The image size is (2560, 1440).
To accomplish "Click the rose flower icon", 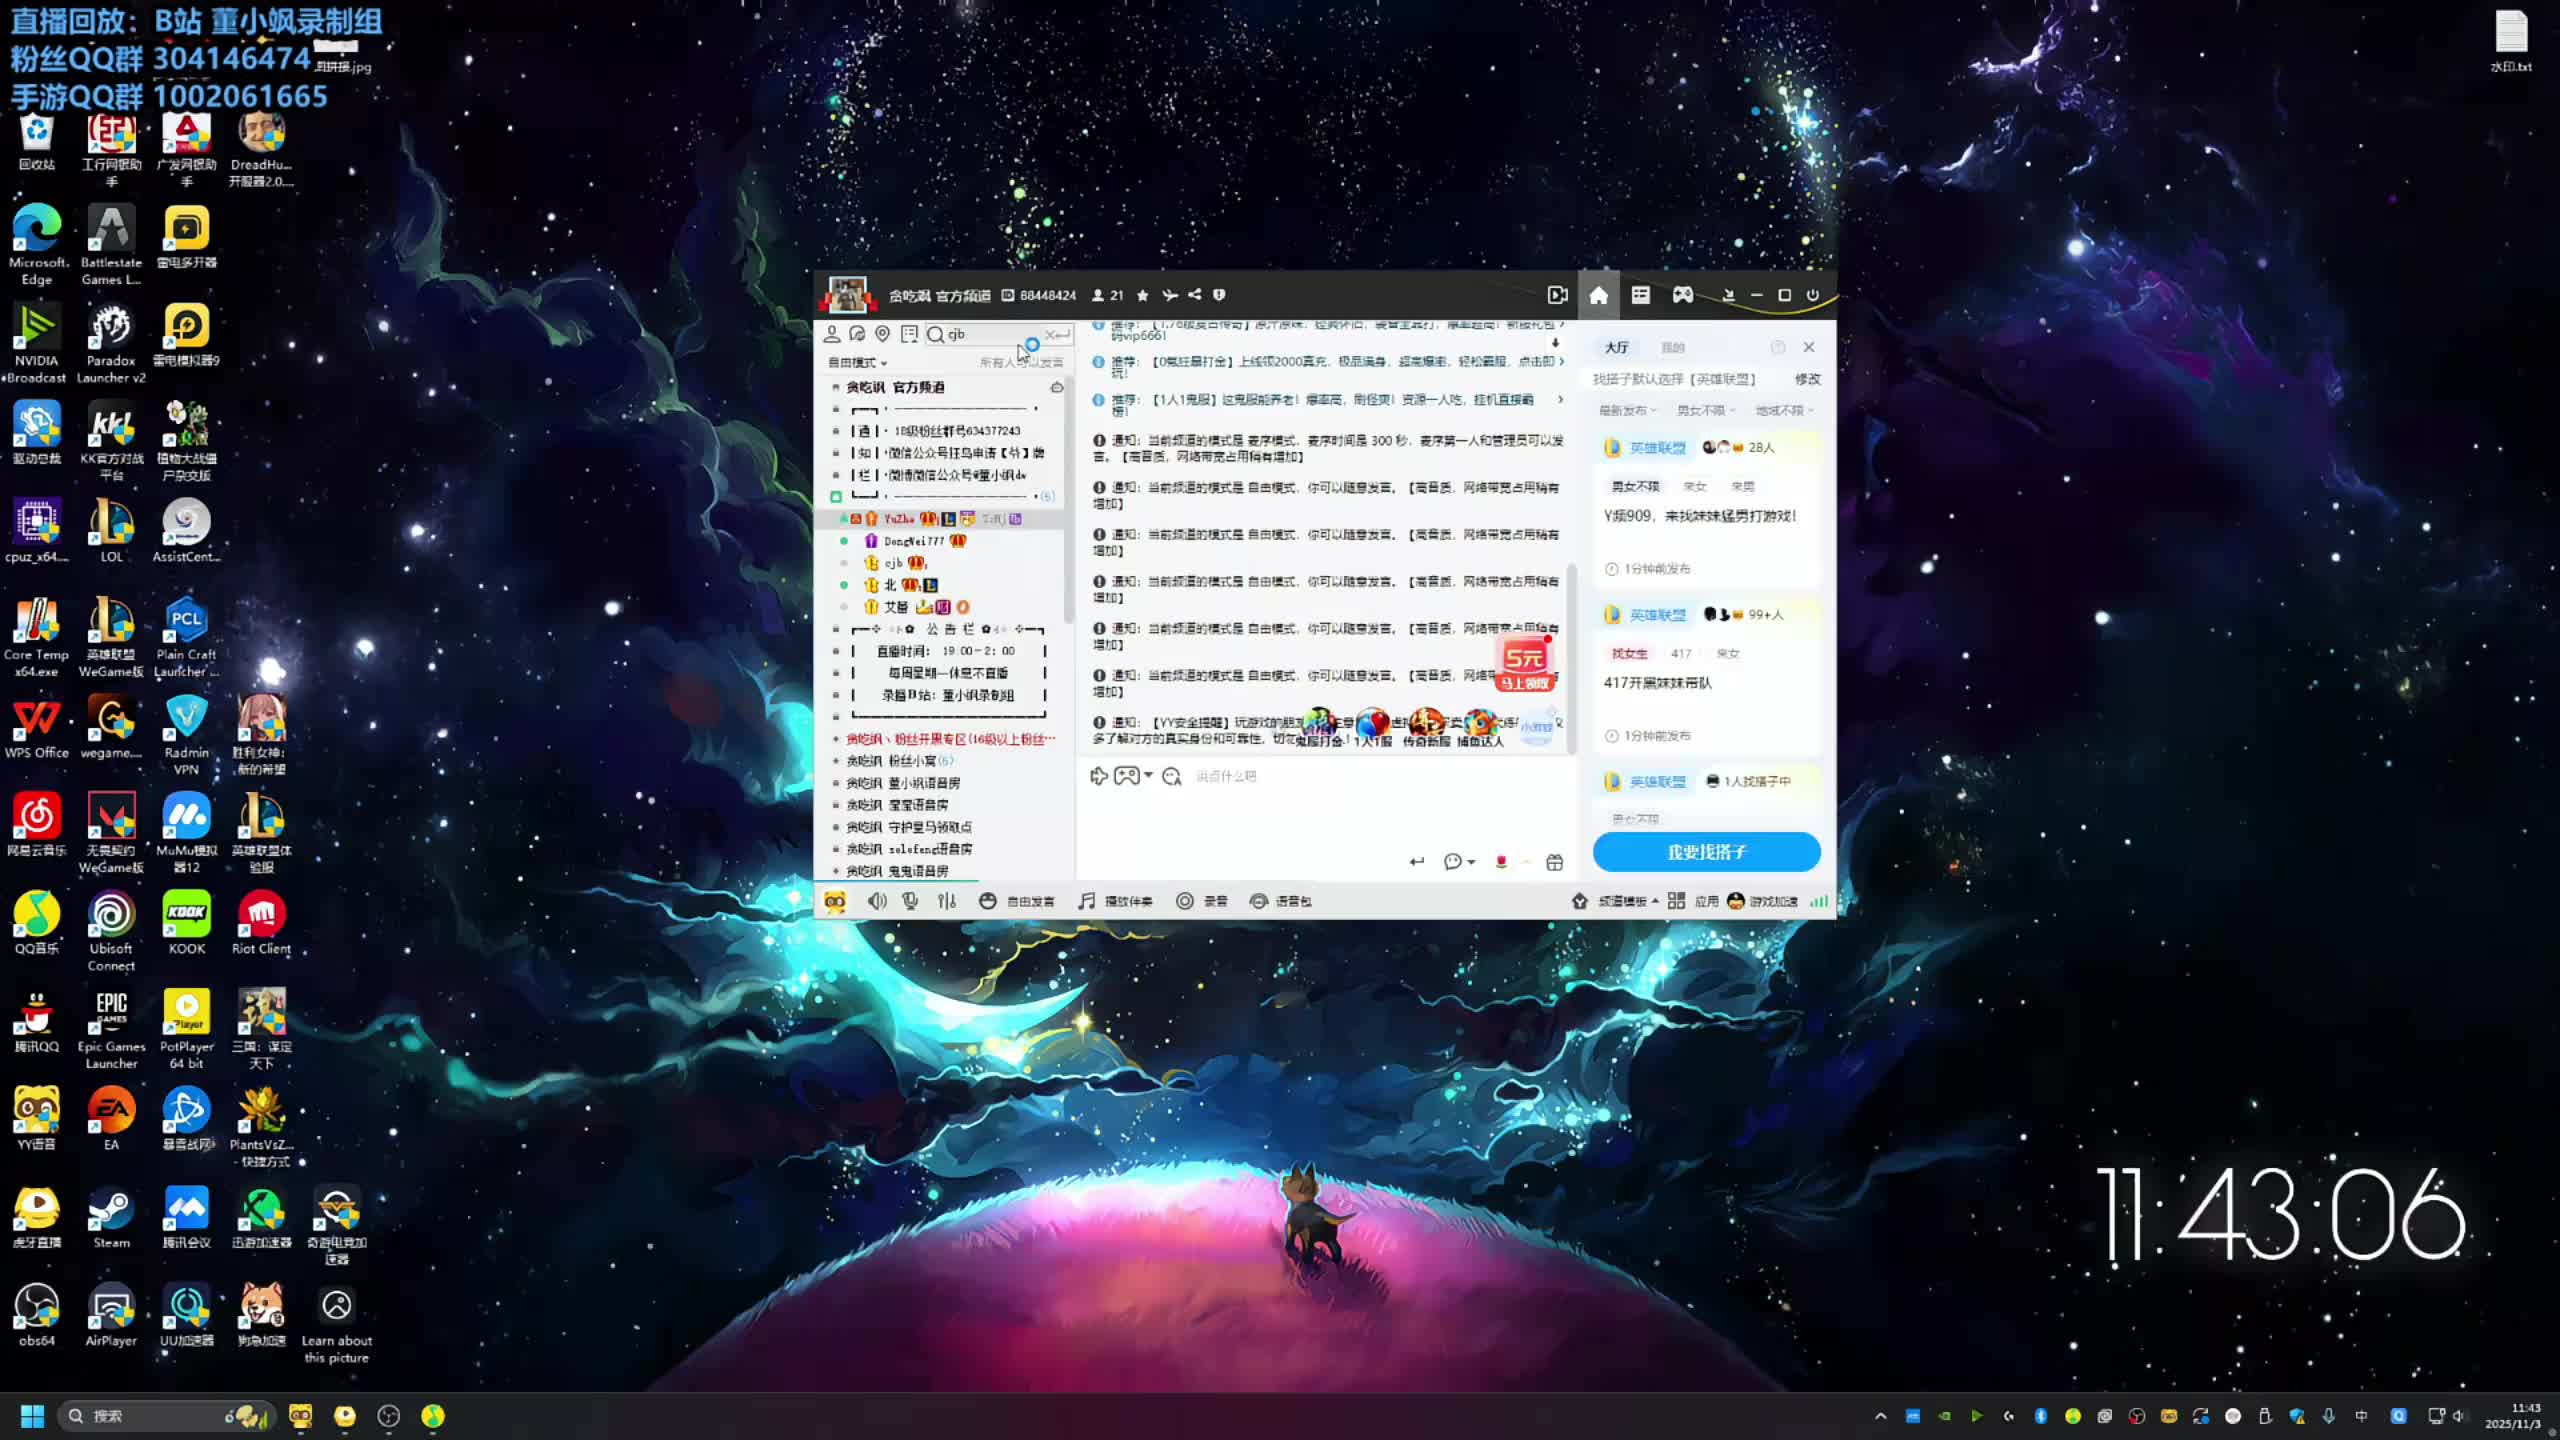I will pos(1500,862).
